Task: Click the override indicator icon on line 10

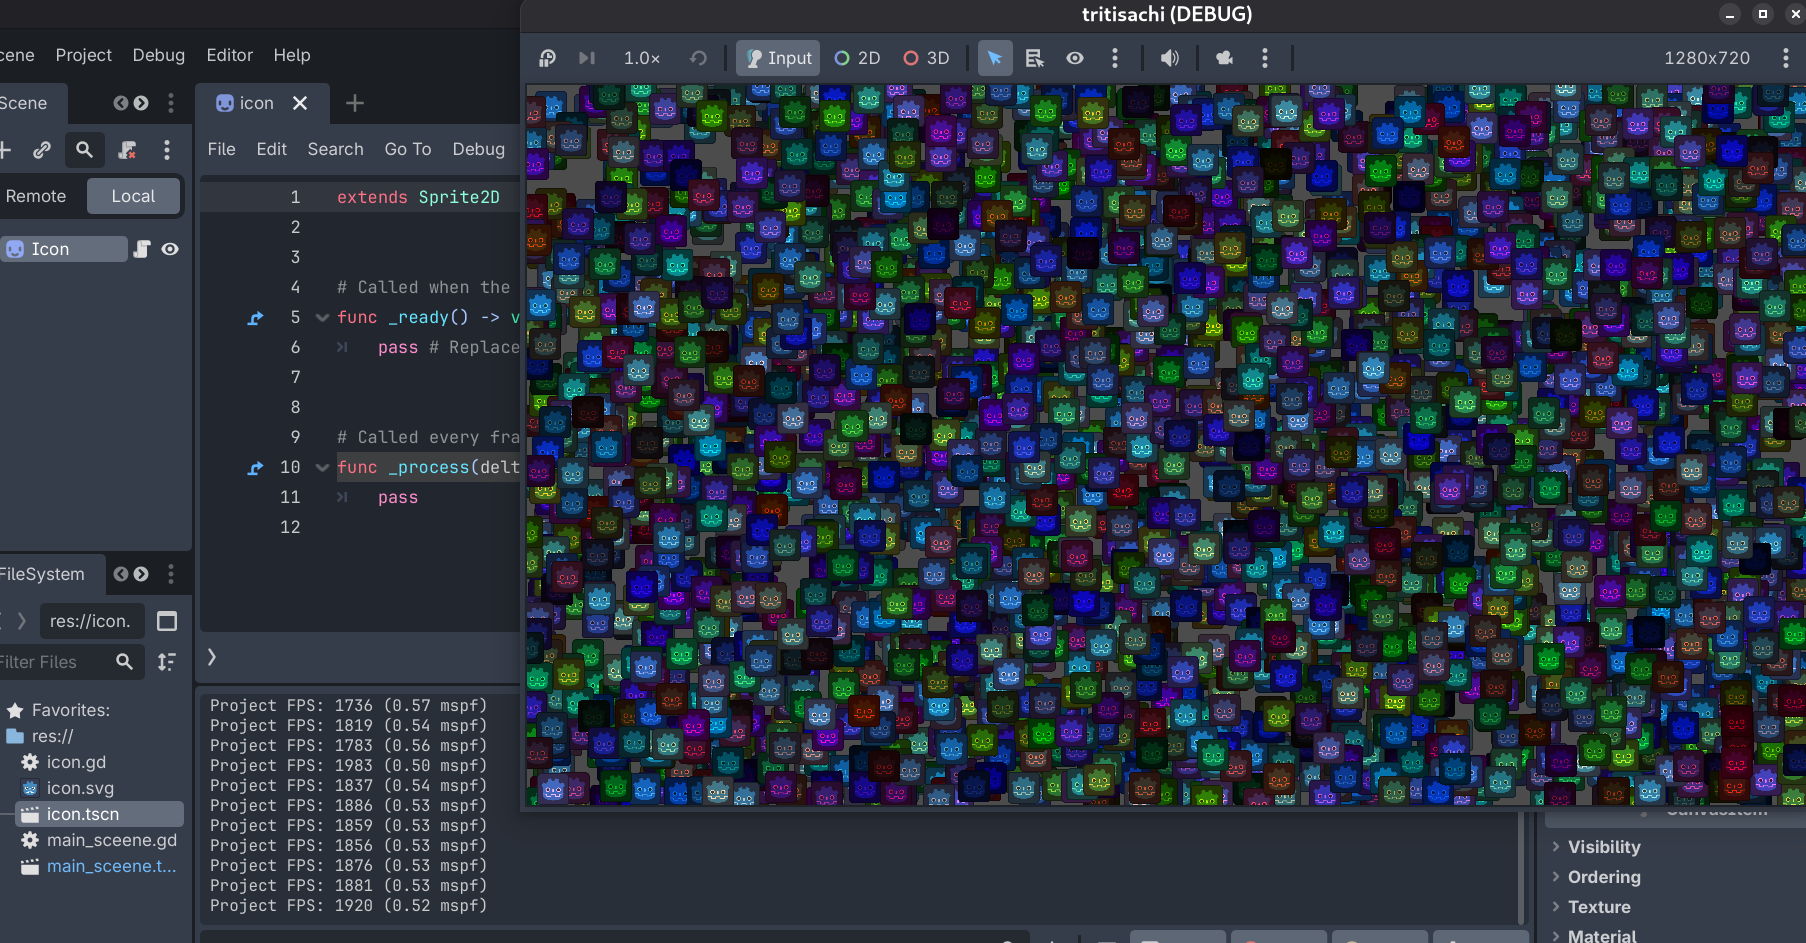Action: (x=256, y=468)
